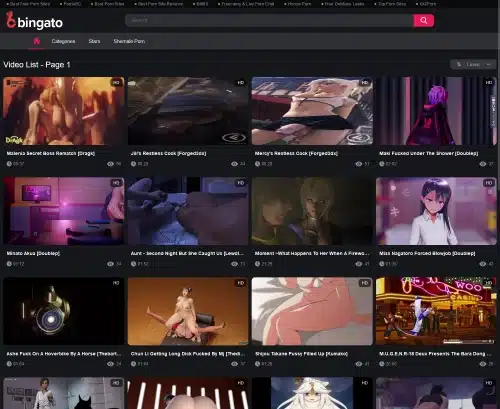Expand the Latest sort dropdown
The height and width of the screenshot is (409, 500).
tap(473, 64)
